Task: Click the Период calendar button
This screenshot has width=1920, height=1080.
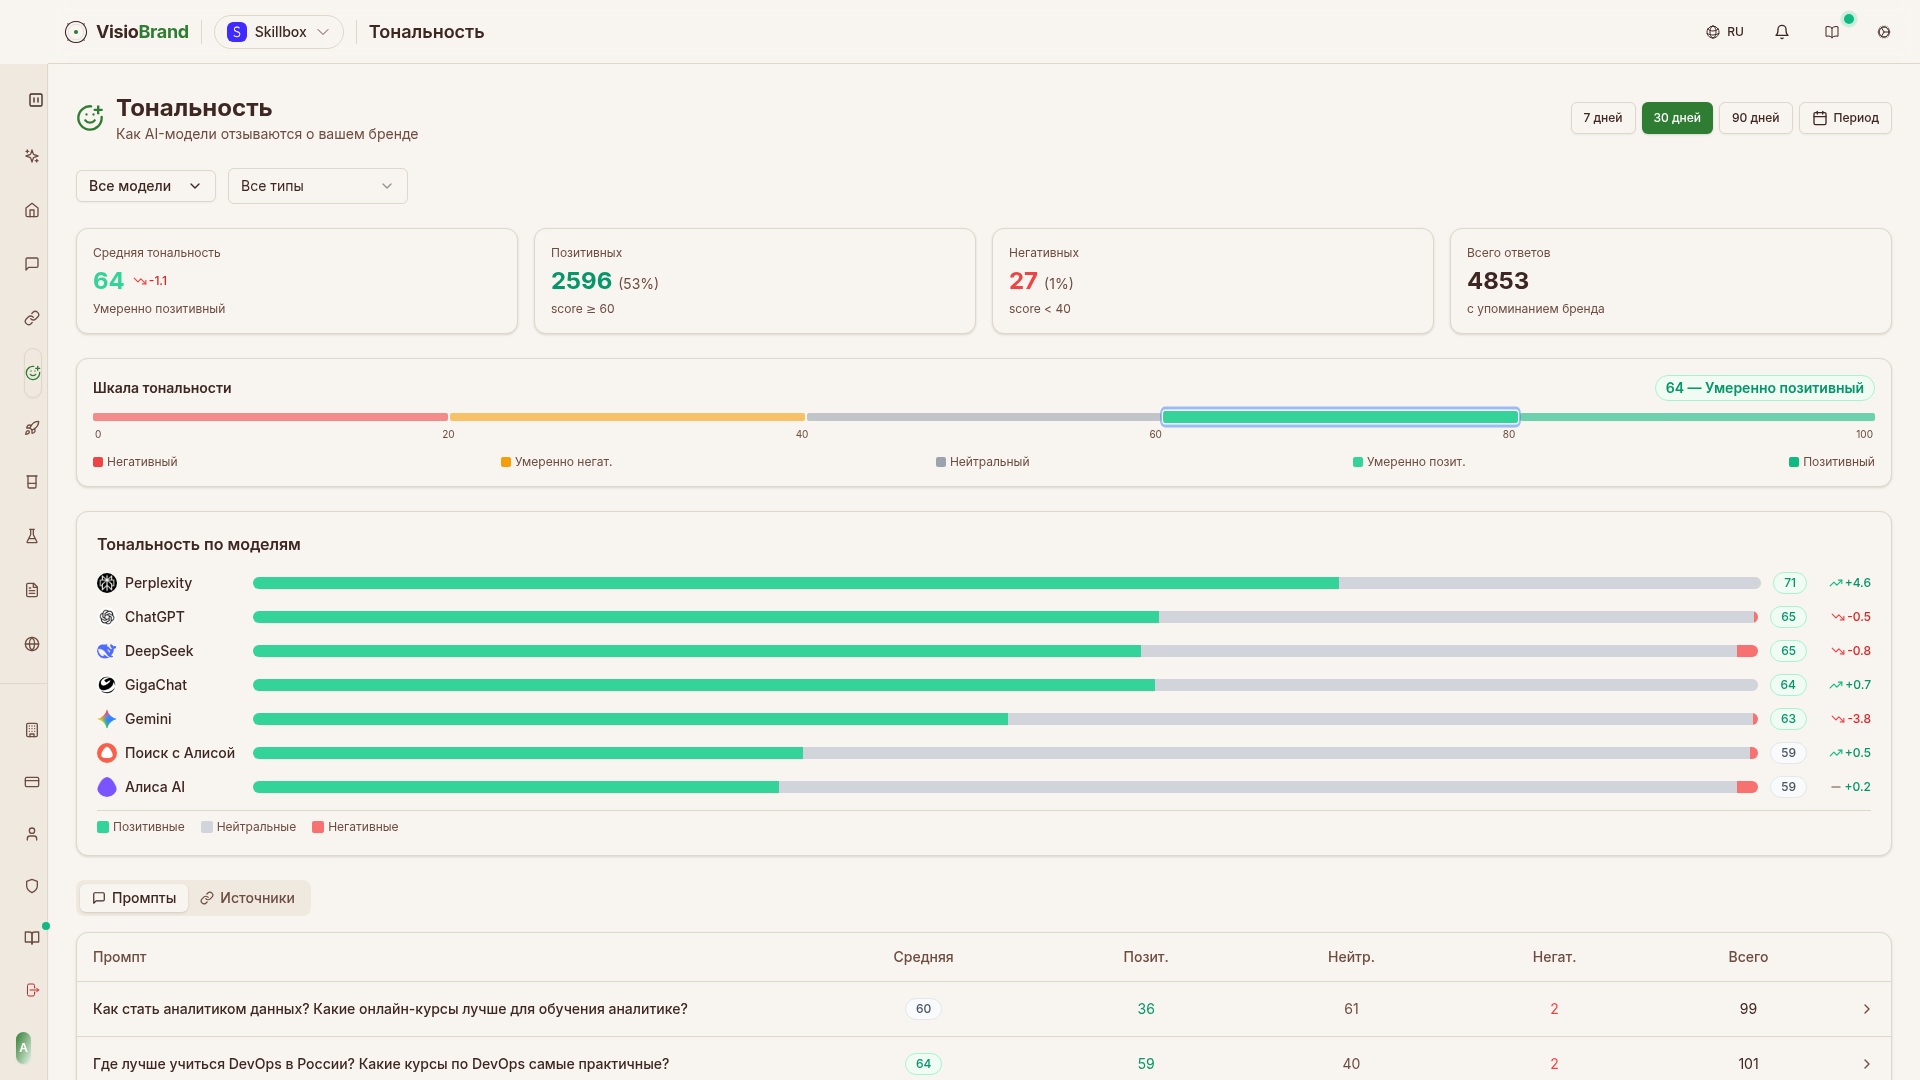Action: pyautogui.click(x=1845, y=118)
